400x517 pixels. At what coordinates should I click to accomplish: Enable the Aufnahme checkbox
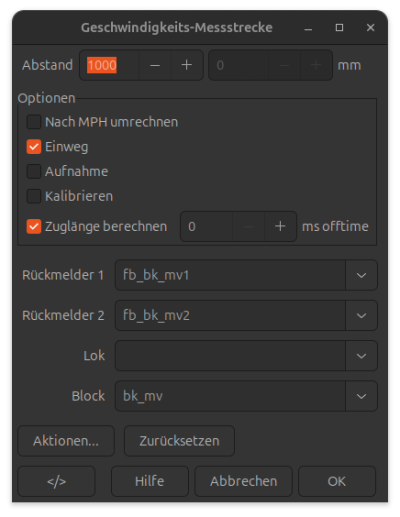coord(34,171)
